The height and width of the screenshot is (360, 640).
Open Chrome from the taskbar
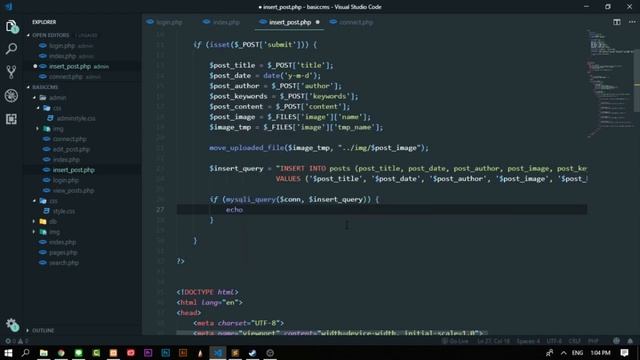coord(61,353)
